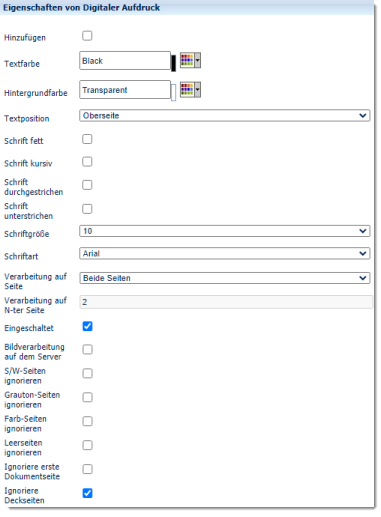The width and height of the screenshot is (381, 517).
Task: Disable the Ignoriere Deckseiten checkbox
Action: pyautogui.click(x=88, y=493)
